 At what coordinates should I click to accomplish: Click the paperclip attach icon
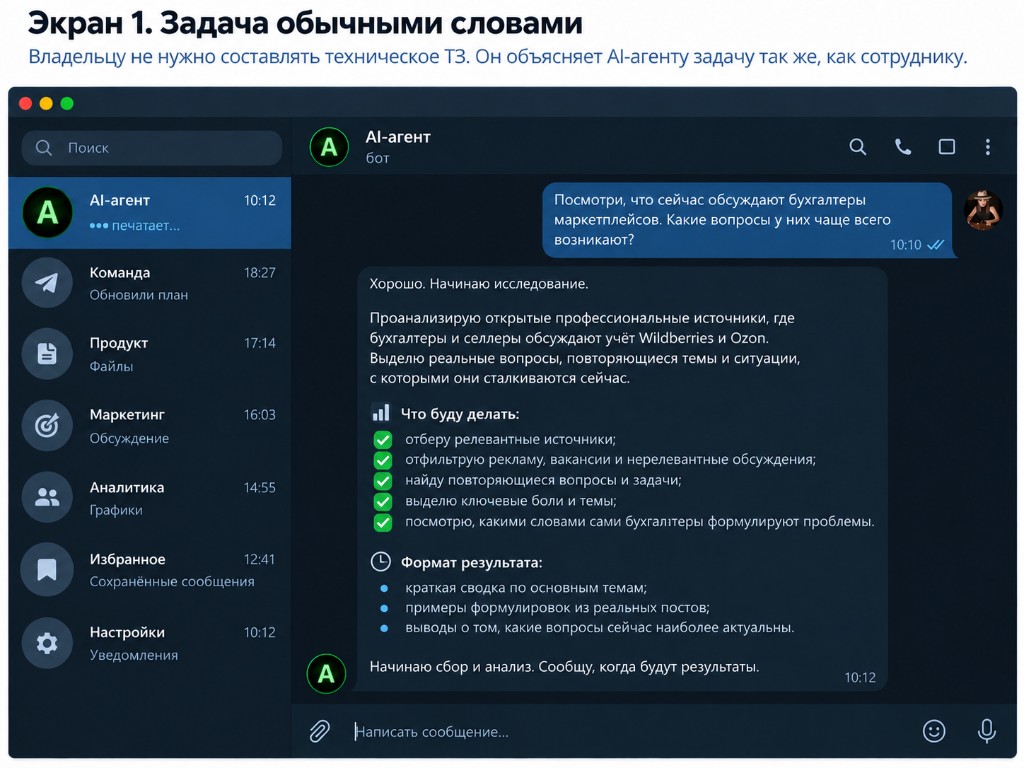(319, 731)
